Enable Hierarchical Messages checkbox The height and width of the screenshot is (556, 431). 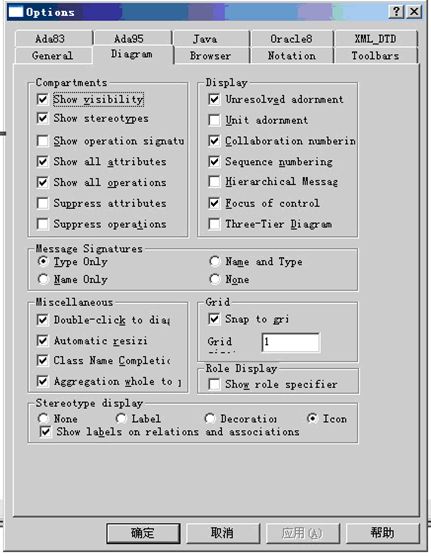214,182
